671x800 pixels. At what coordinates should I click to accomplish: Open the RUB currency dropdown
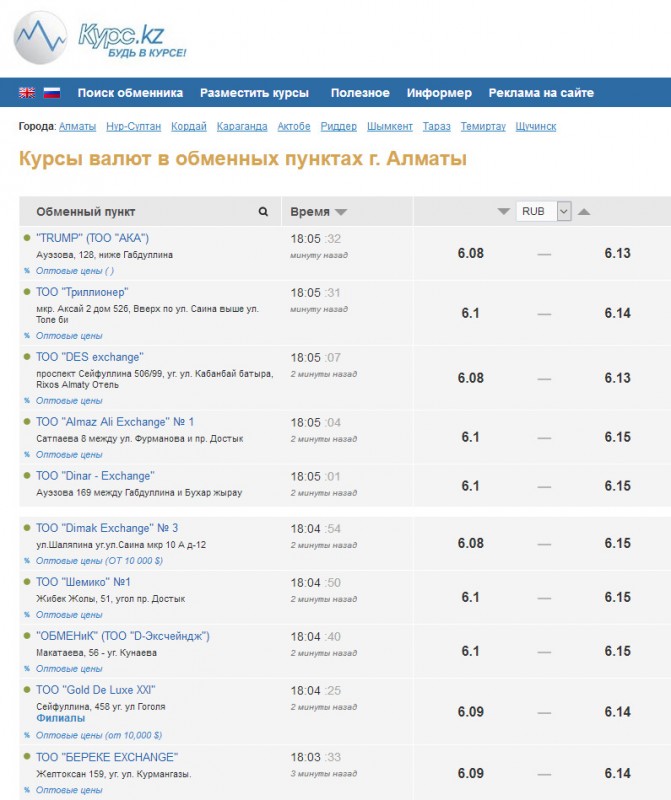(543, 211)
